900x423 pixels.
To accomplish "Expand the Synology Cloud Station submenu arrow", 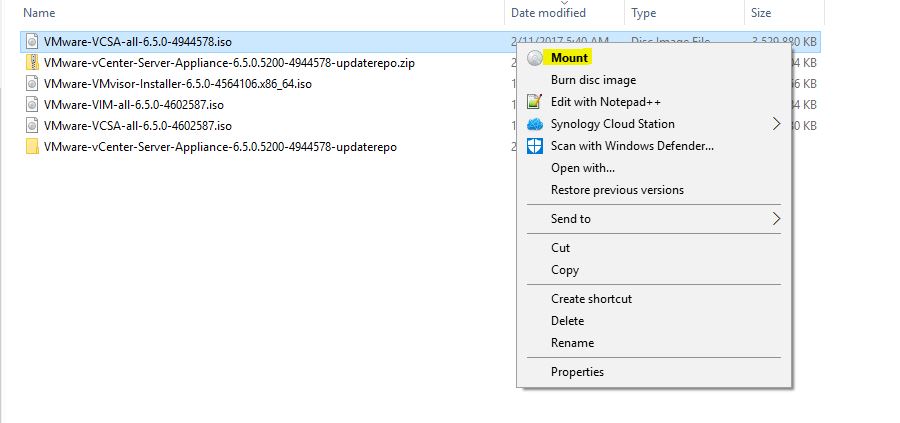I will click(x=777, y=124).
